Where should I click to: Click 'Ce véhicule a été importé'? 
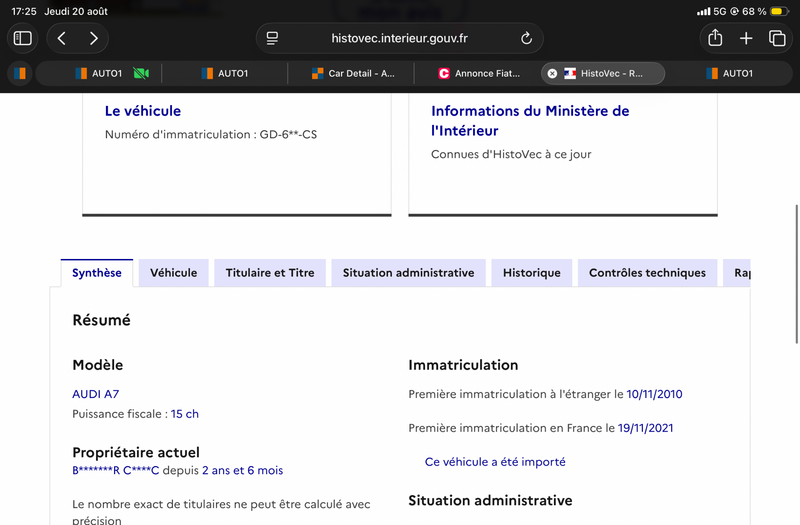495,462
